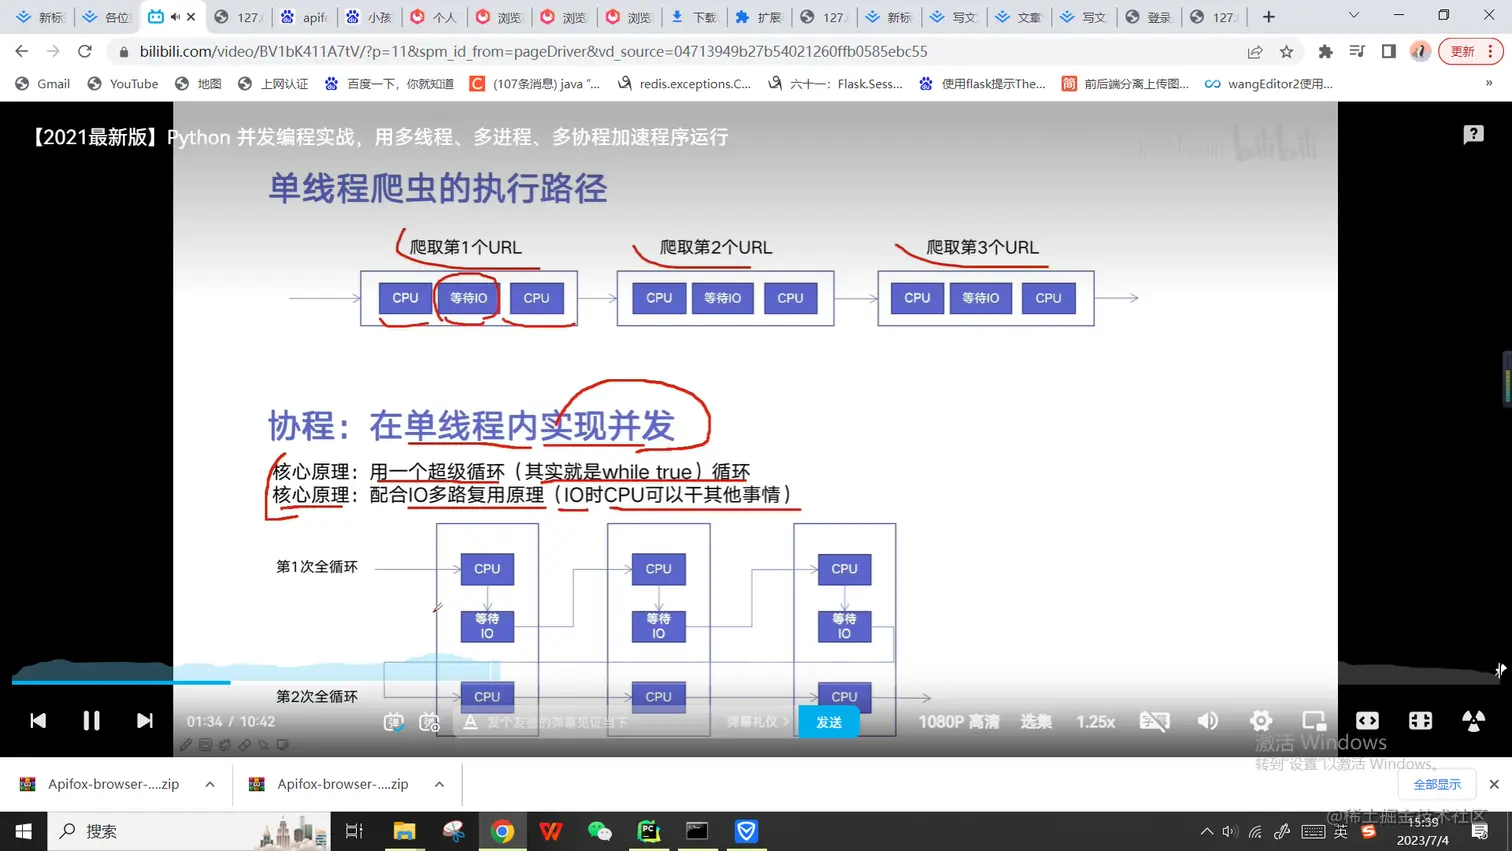The height and width of the screenshot is (851, 1512).
Task: Open the Chrome profile avatar
Action: [x=1420, y=51]
